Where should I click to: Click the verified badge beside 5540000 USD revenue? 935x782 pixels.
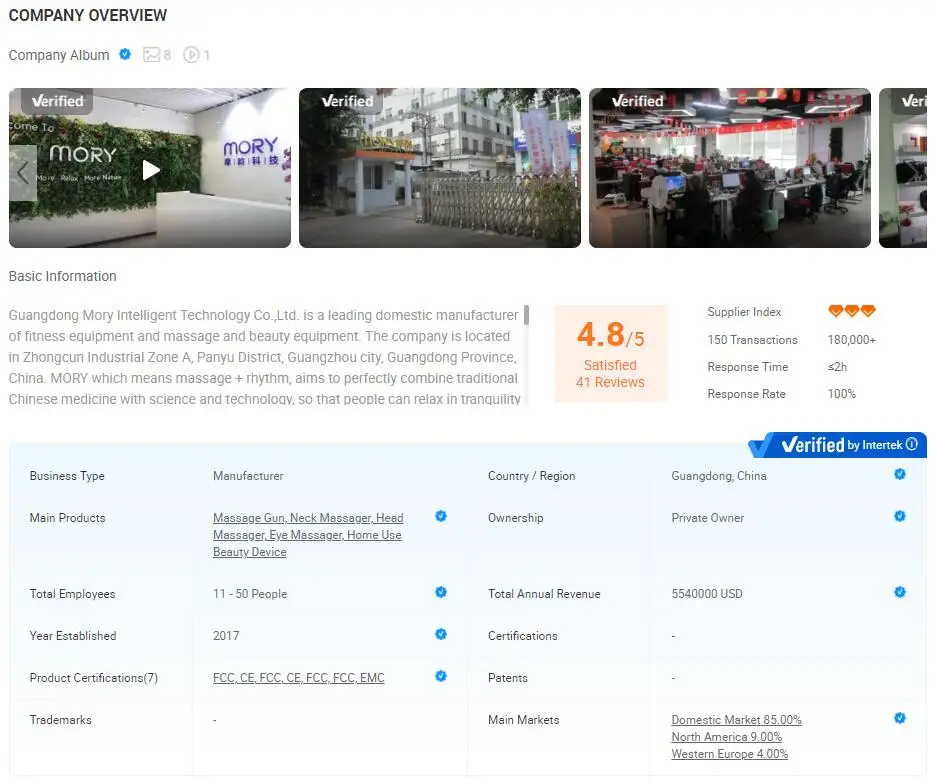tap(900, 592)
